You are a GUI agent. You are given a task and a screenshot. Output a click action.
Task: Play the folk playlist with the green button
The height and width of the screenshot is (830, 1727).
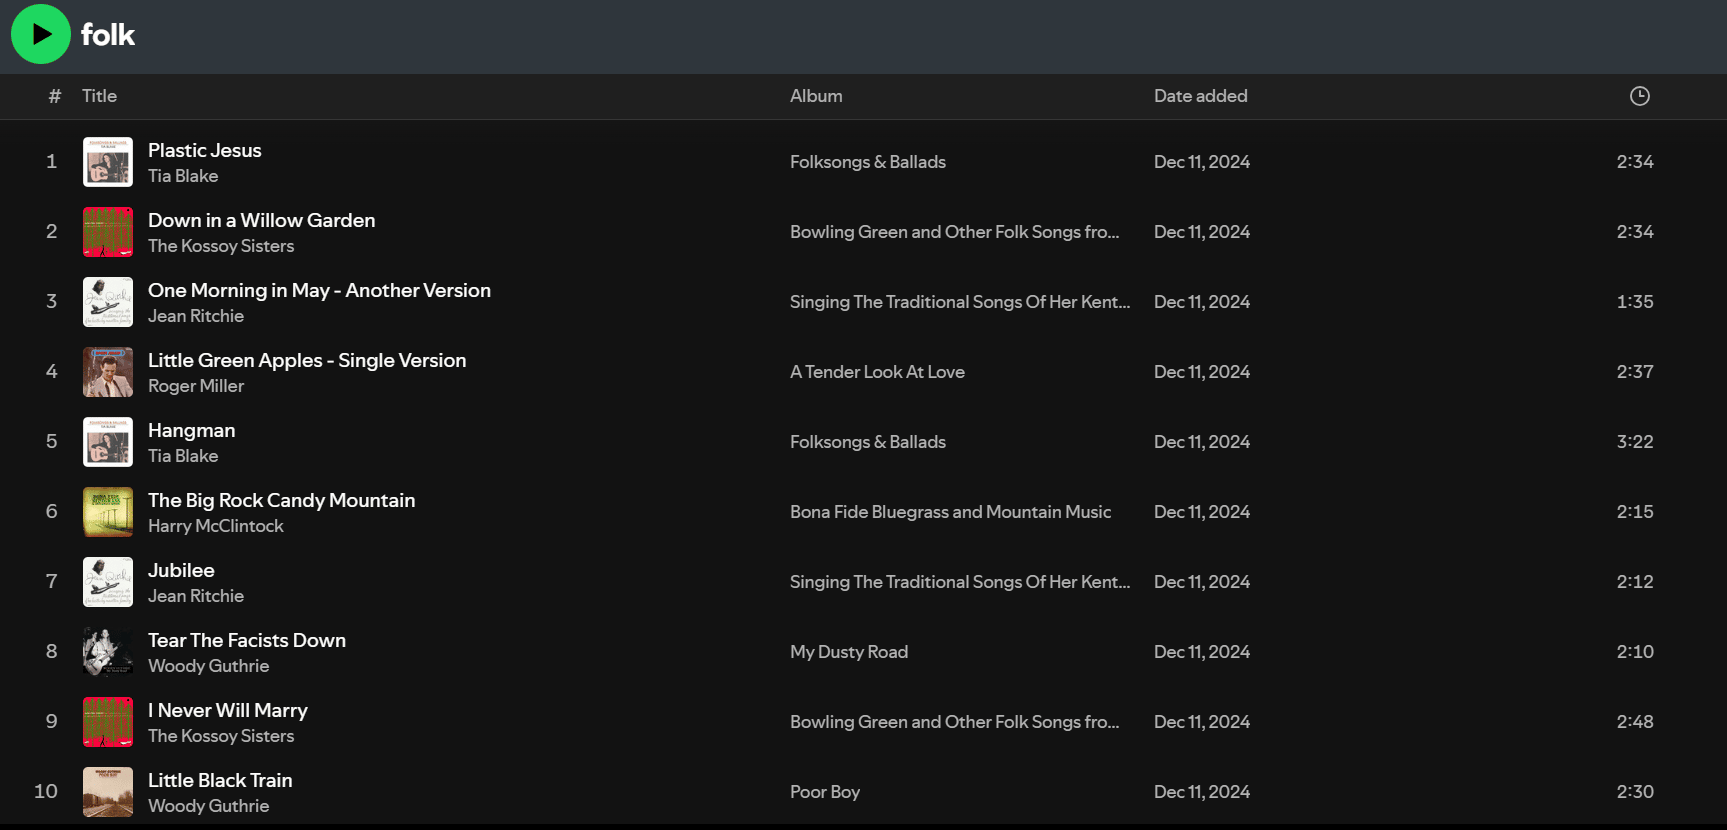[x=41, y=34]
